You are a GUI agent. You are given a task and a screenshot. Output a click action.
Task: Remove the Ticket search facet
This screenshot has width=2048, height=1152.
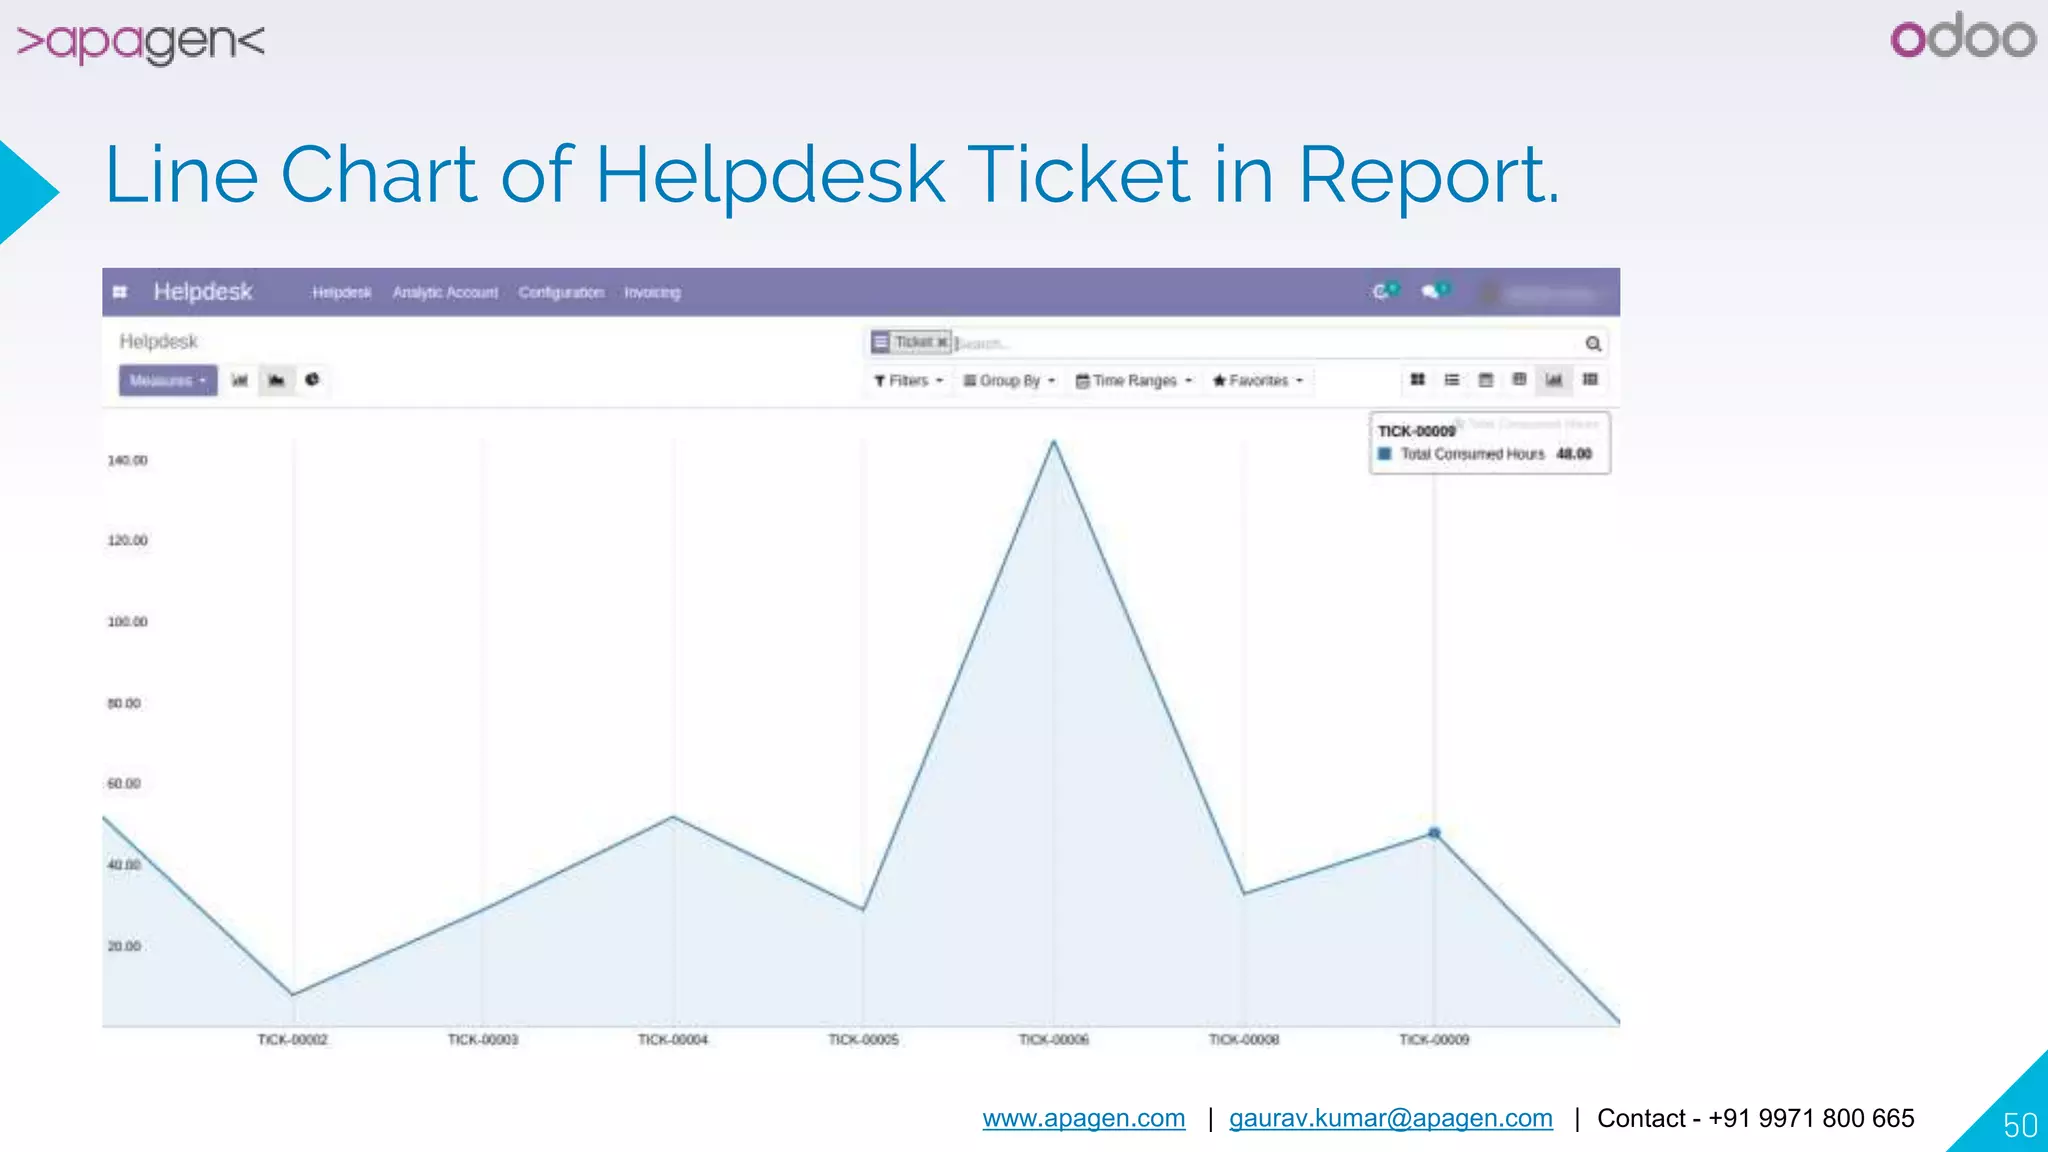click(x=942, y=342)
